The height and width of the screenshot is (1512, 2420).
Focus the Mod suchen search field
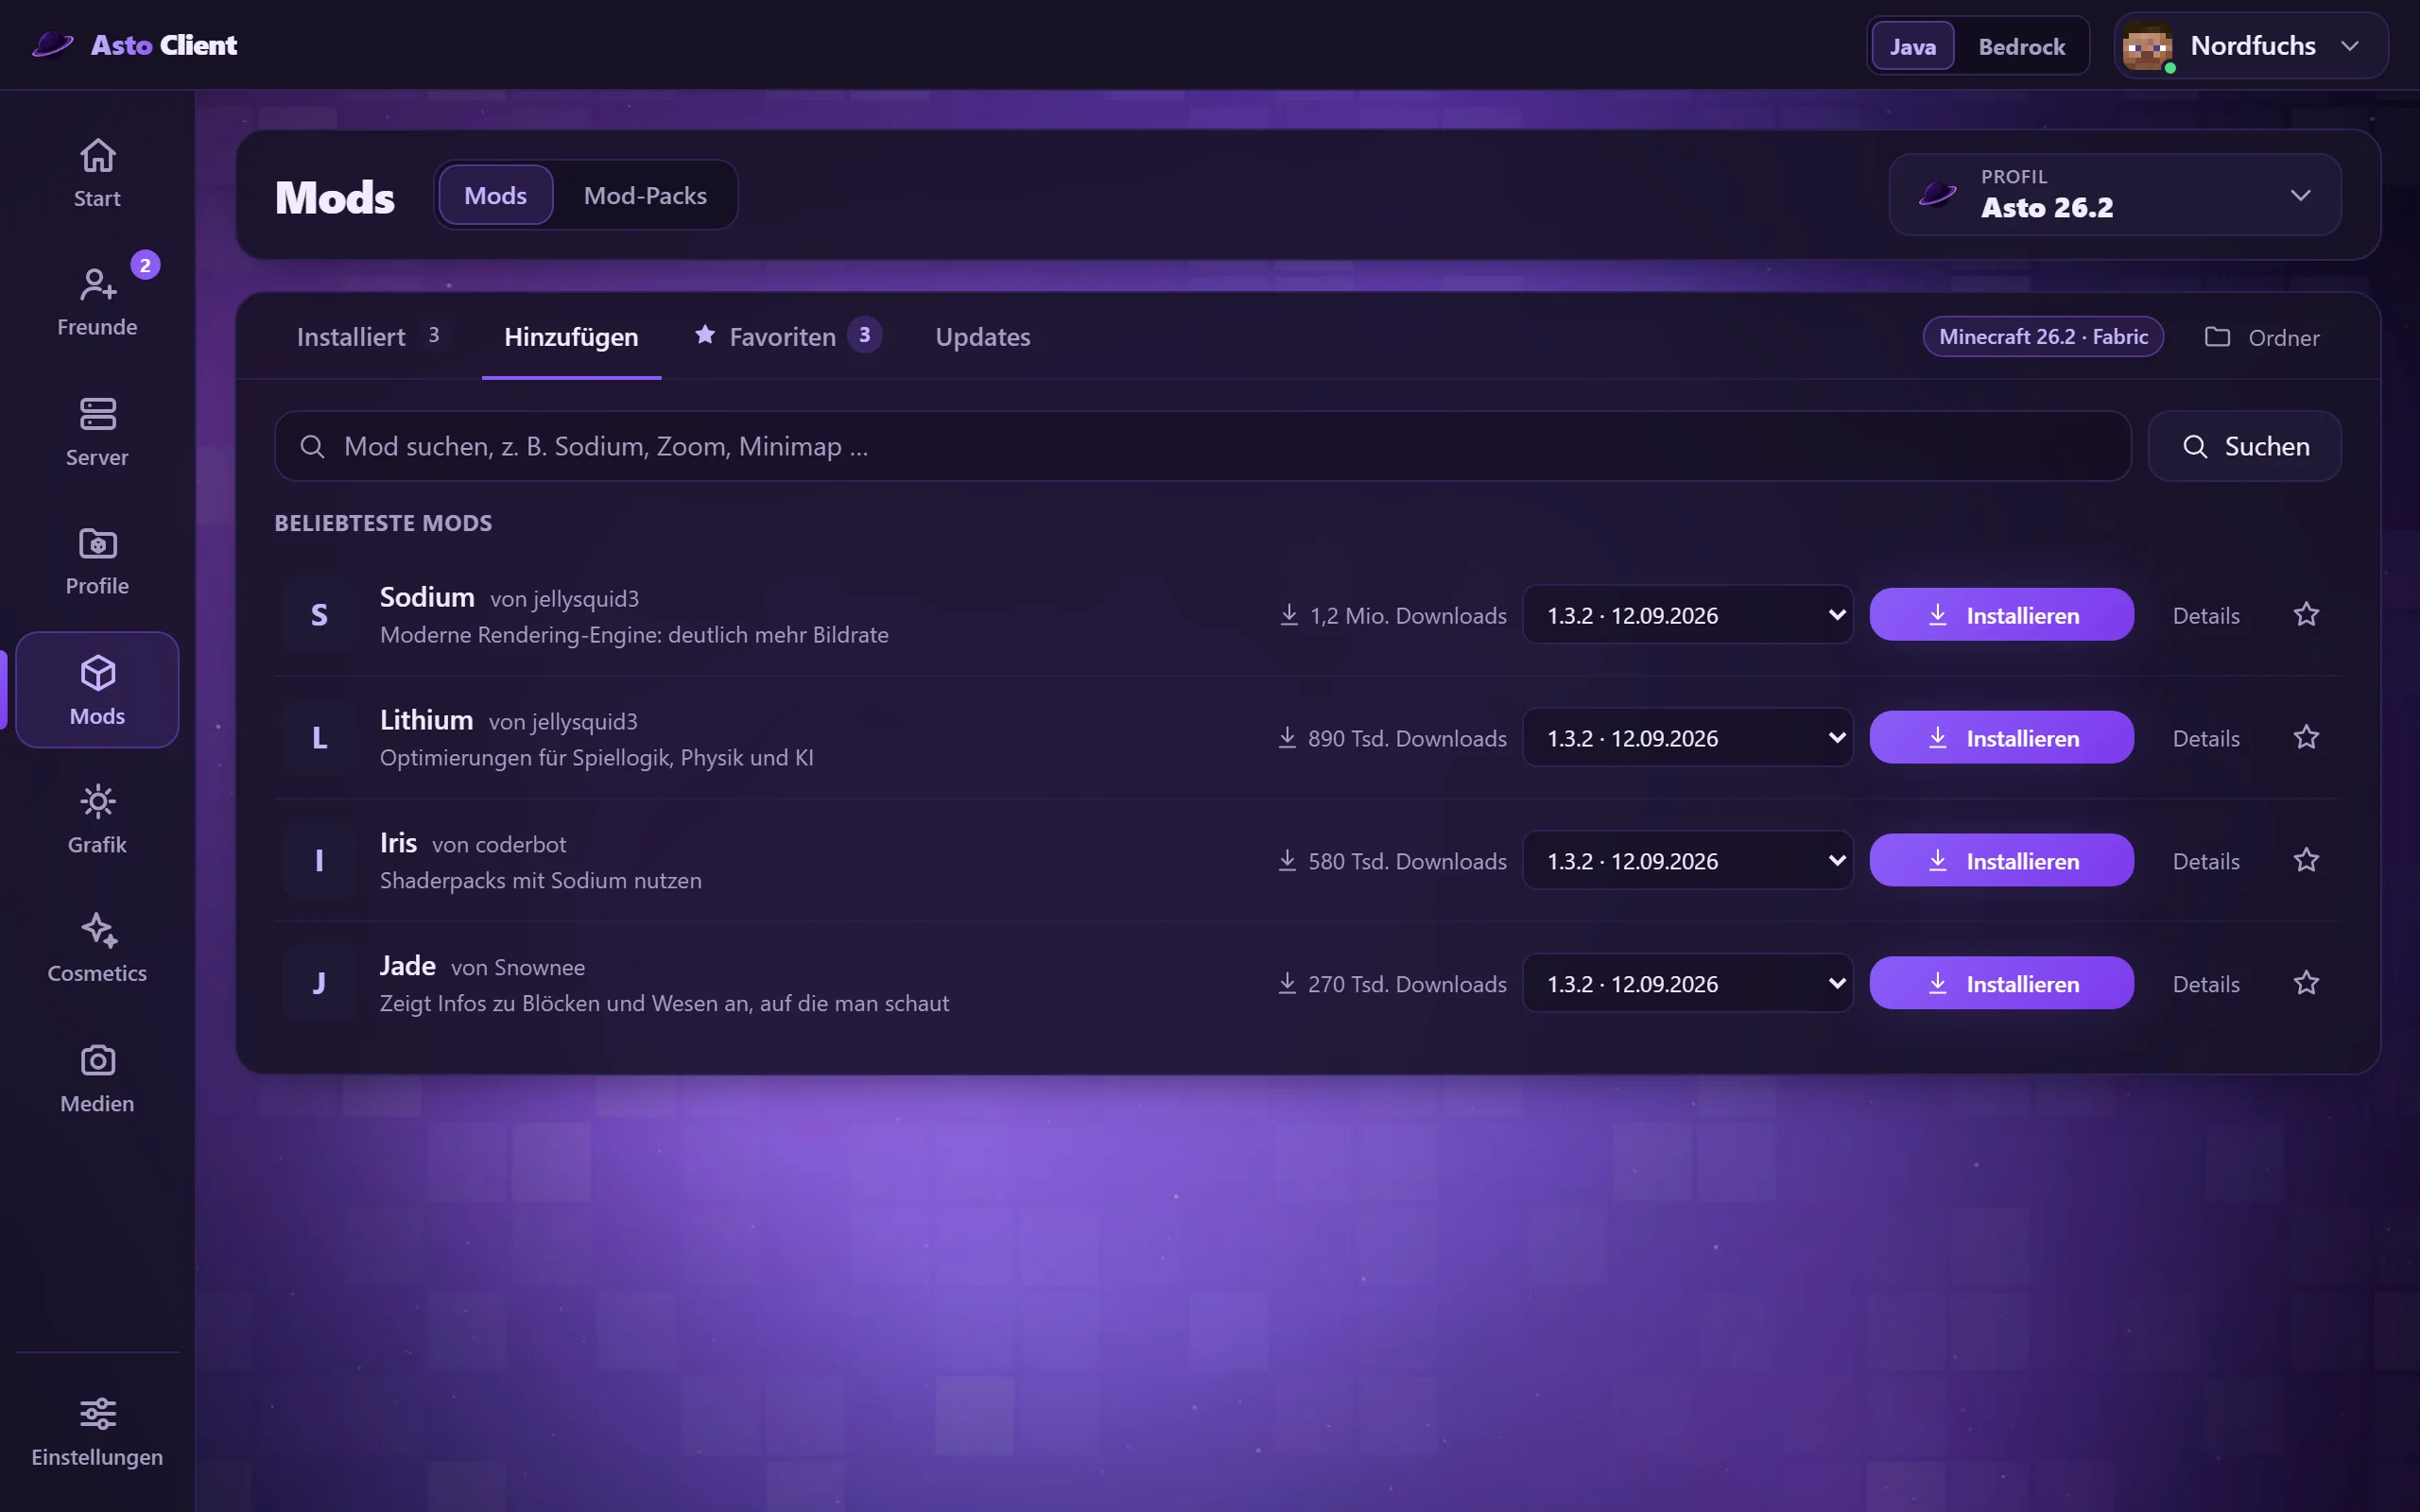(1203, 446)
